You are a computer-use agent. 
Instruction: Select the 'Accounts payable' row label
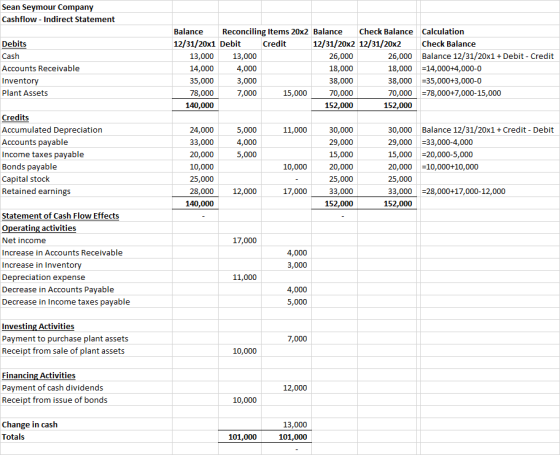point(35,142)
